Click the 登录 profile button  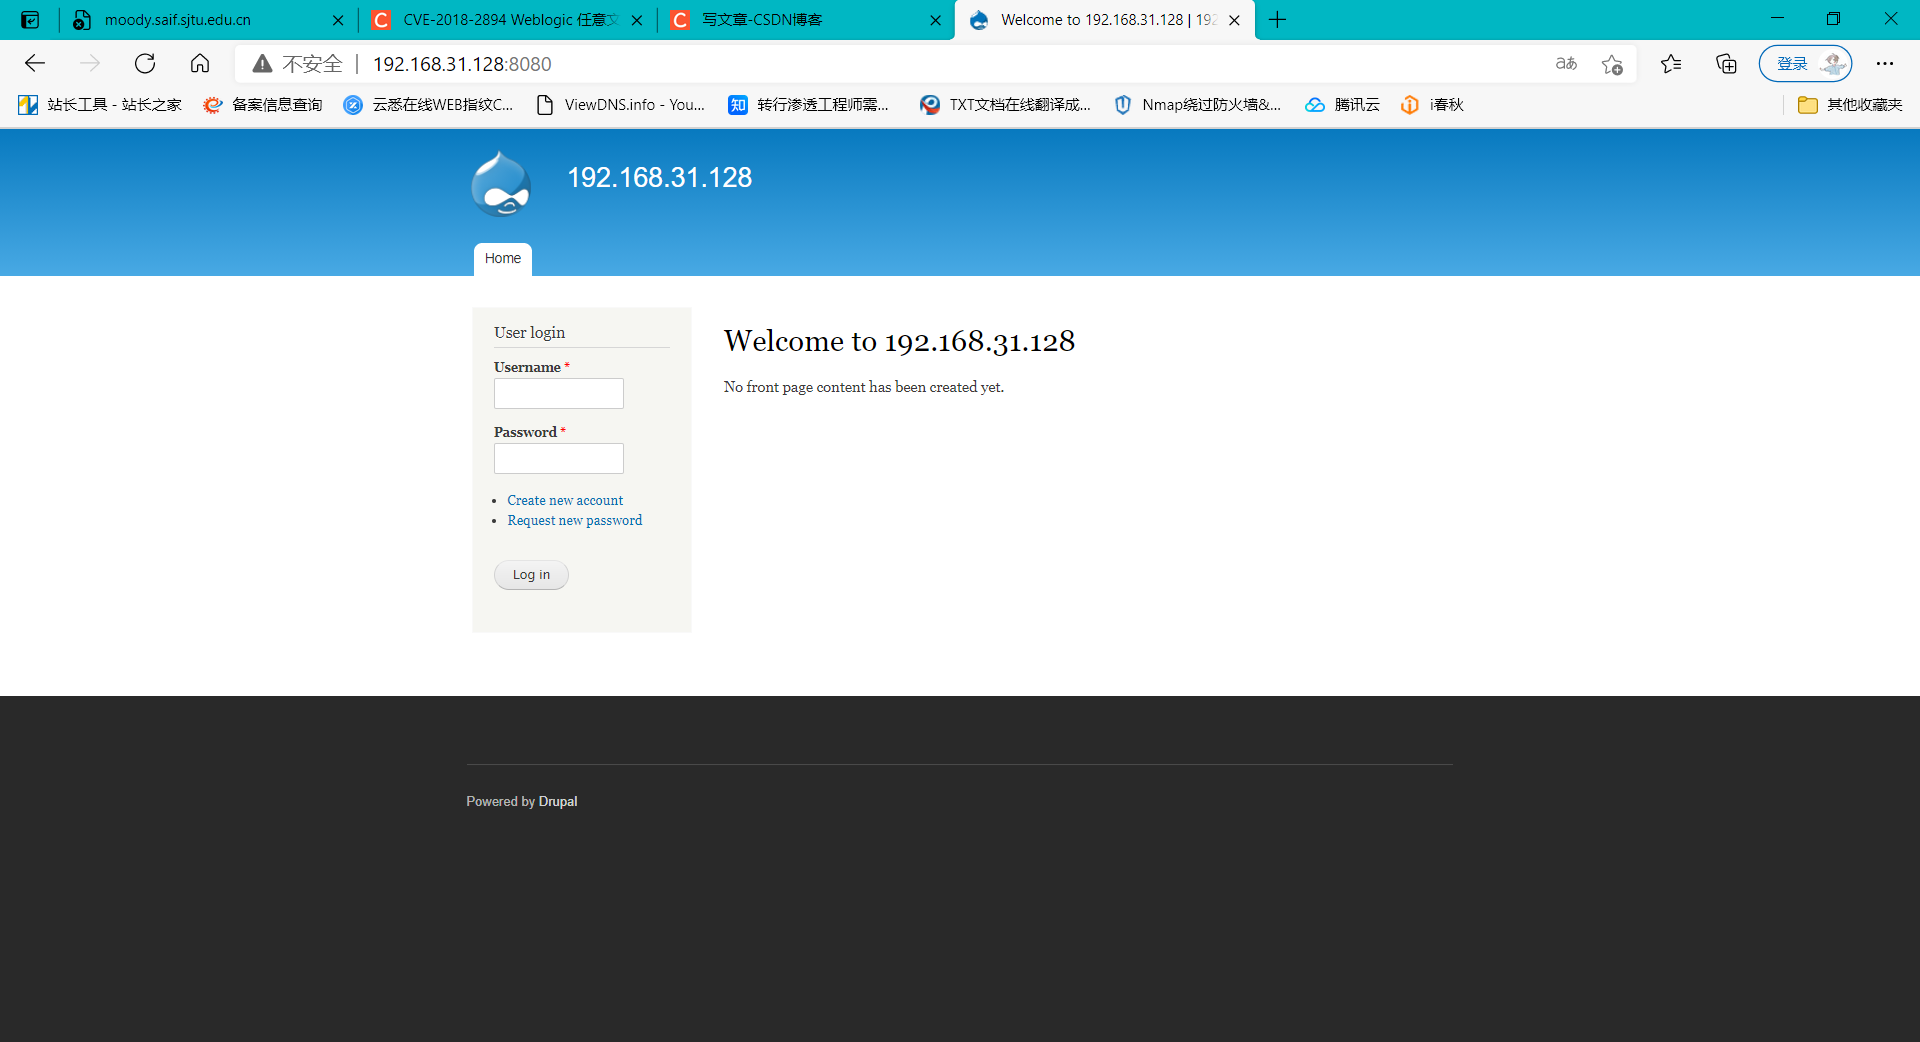click(1793, 63)
